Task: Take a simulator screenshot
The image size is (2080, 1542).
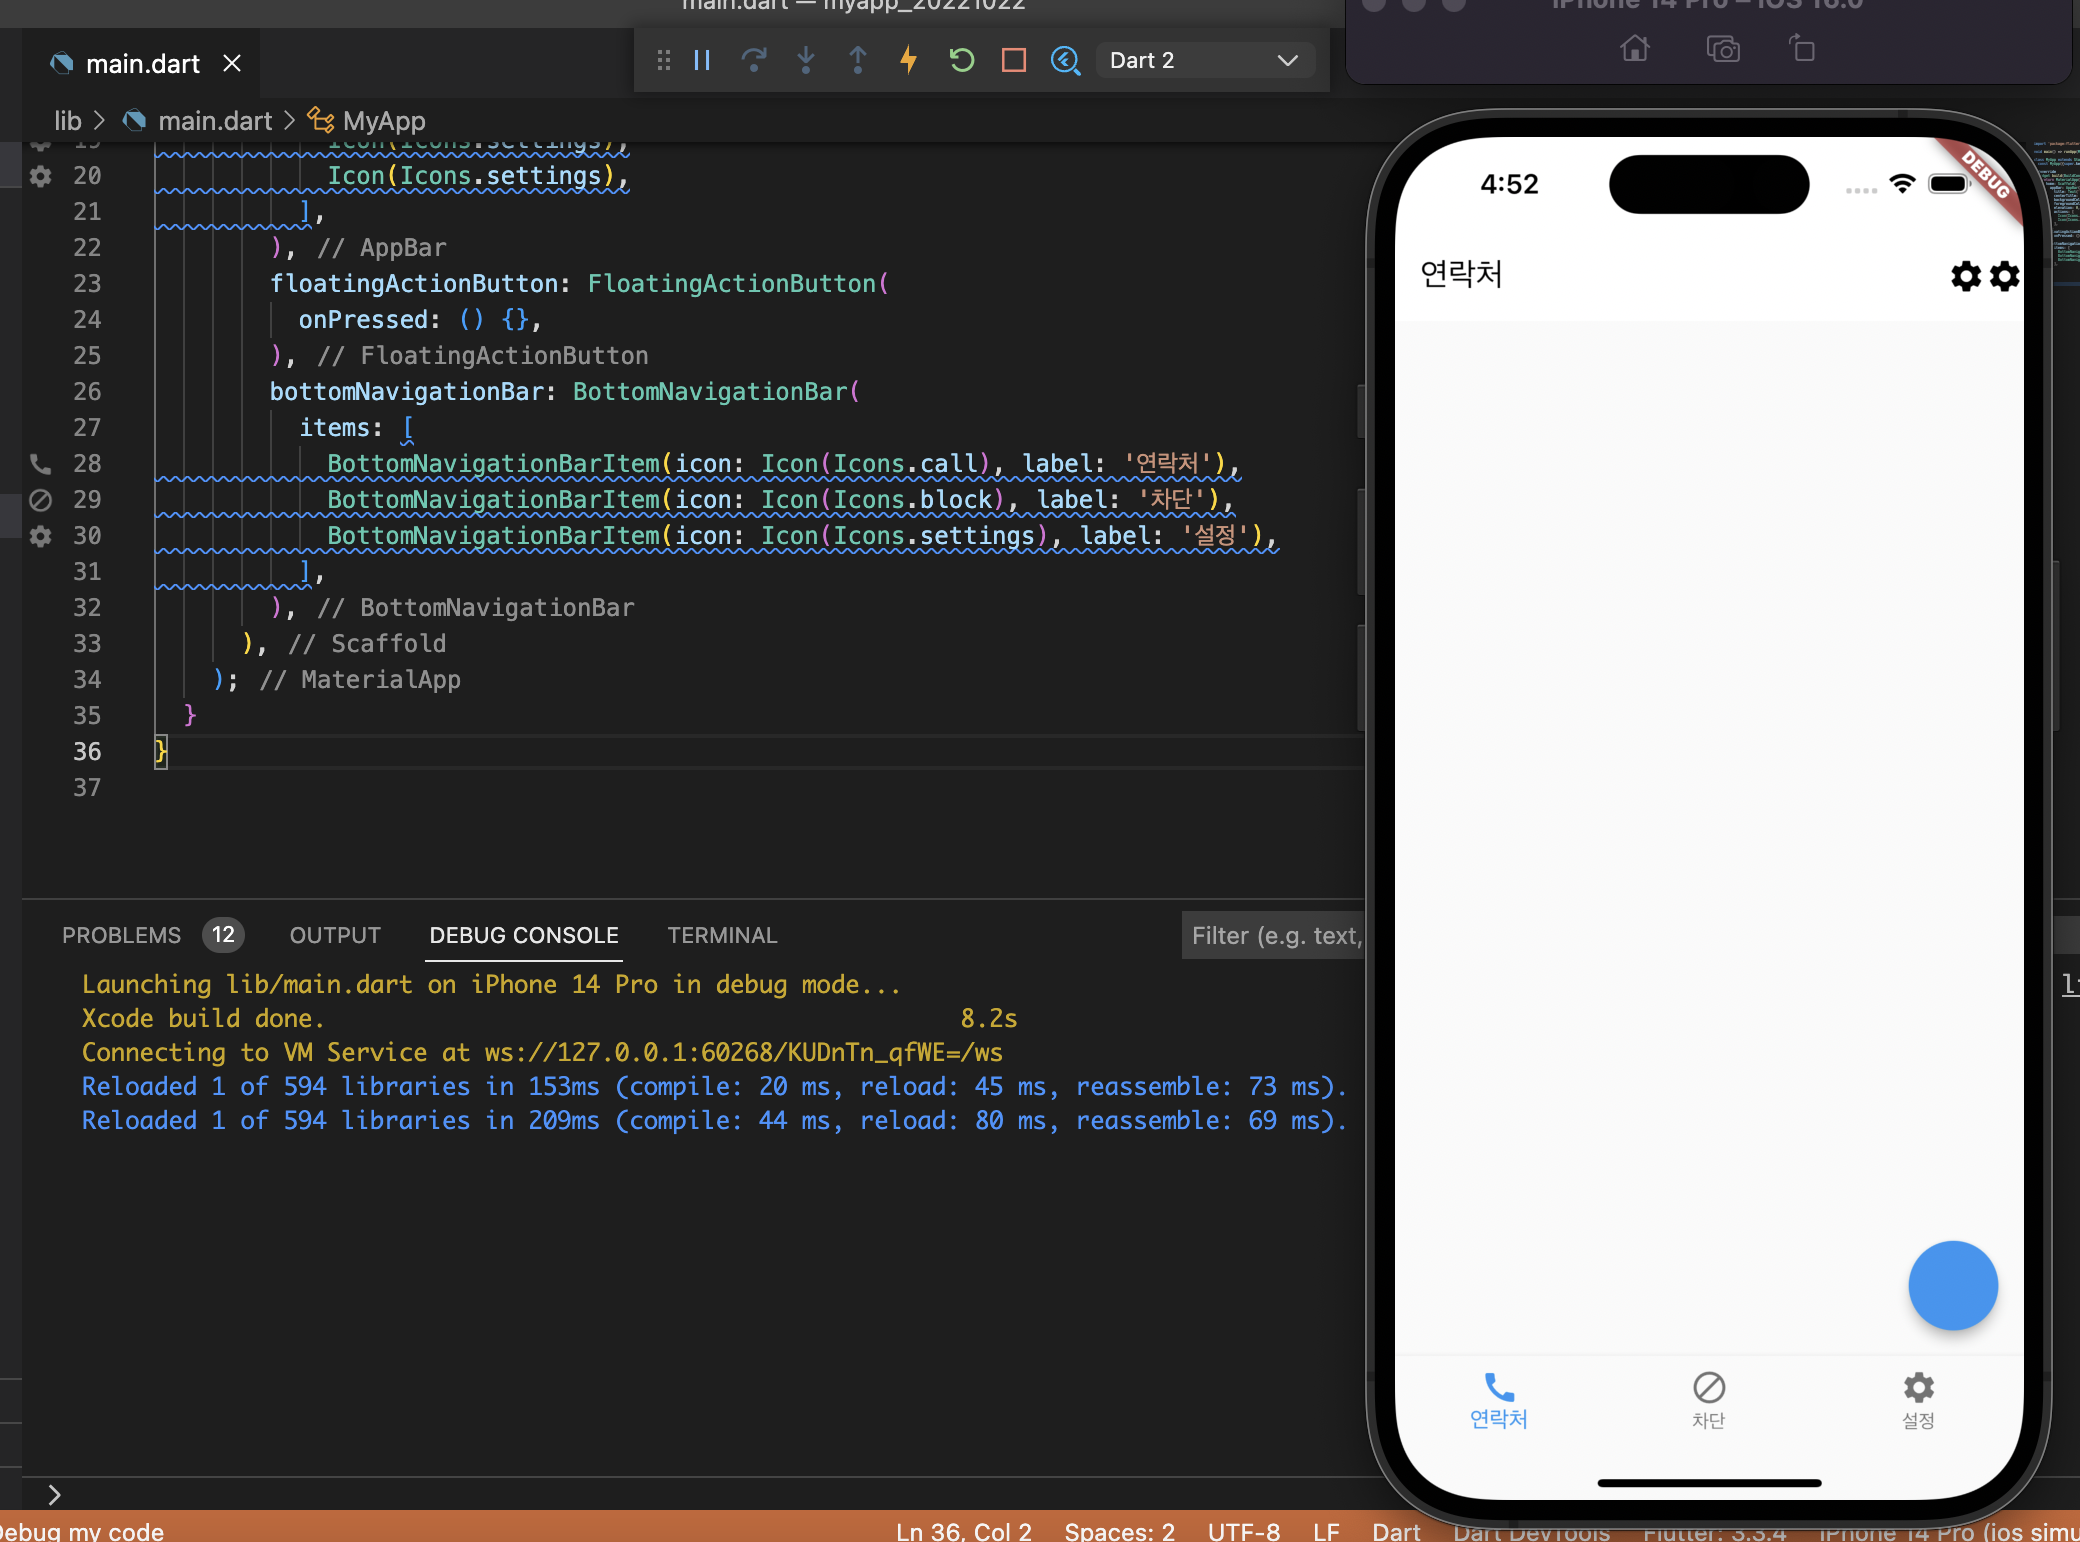Action: click(1723, 49)
